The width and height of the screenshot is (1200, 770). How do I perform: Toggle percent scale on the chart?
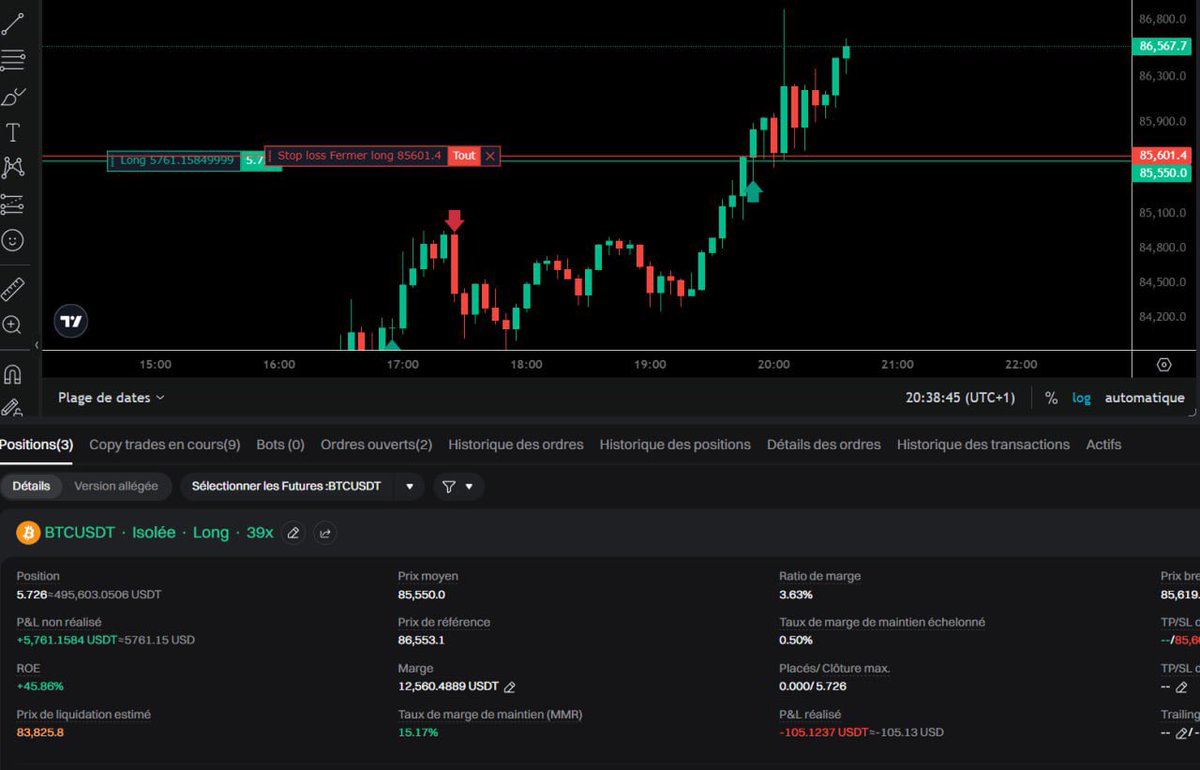click(x=1051, y=397)
